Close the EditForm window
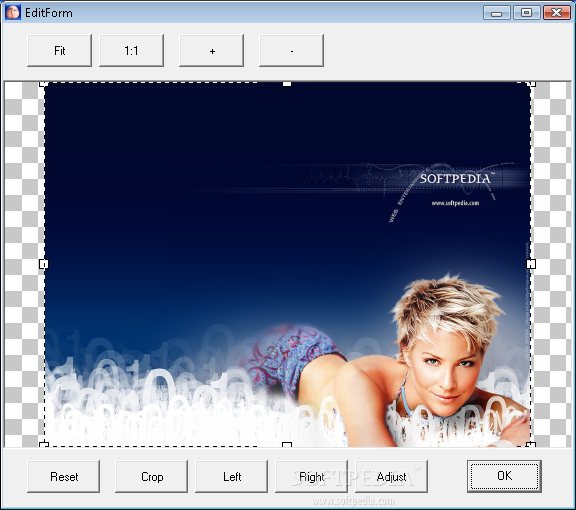 557,13
